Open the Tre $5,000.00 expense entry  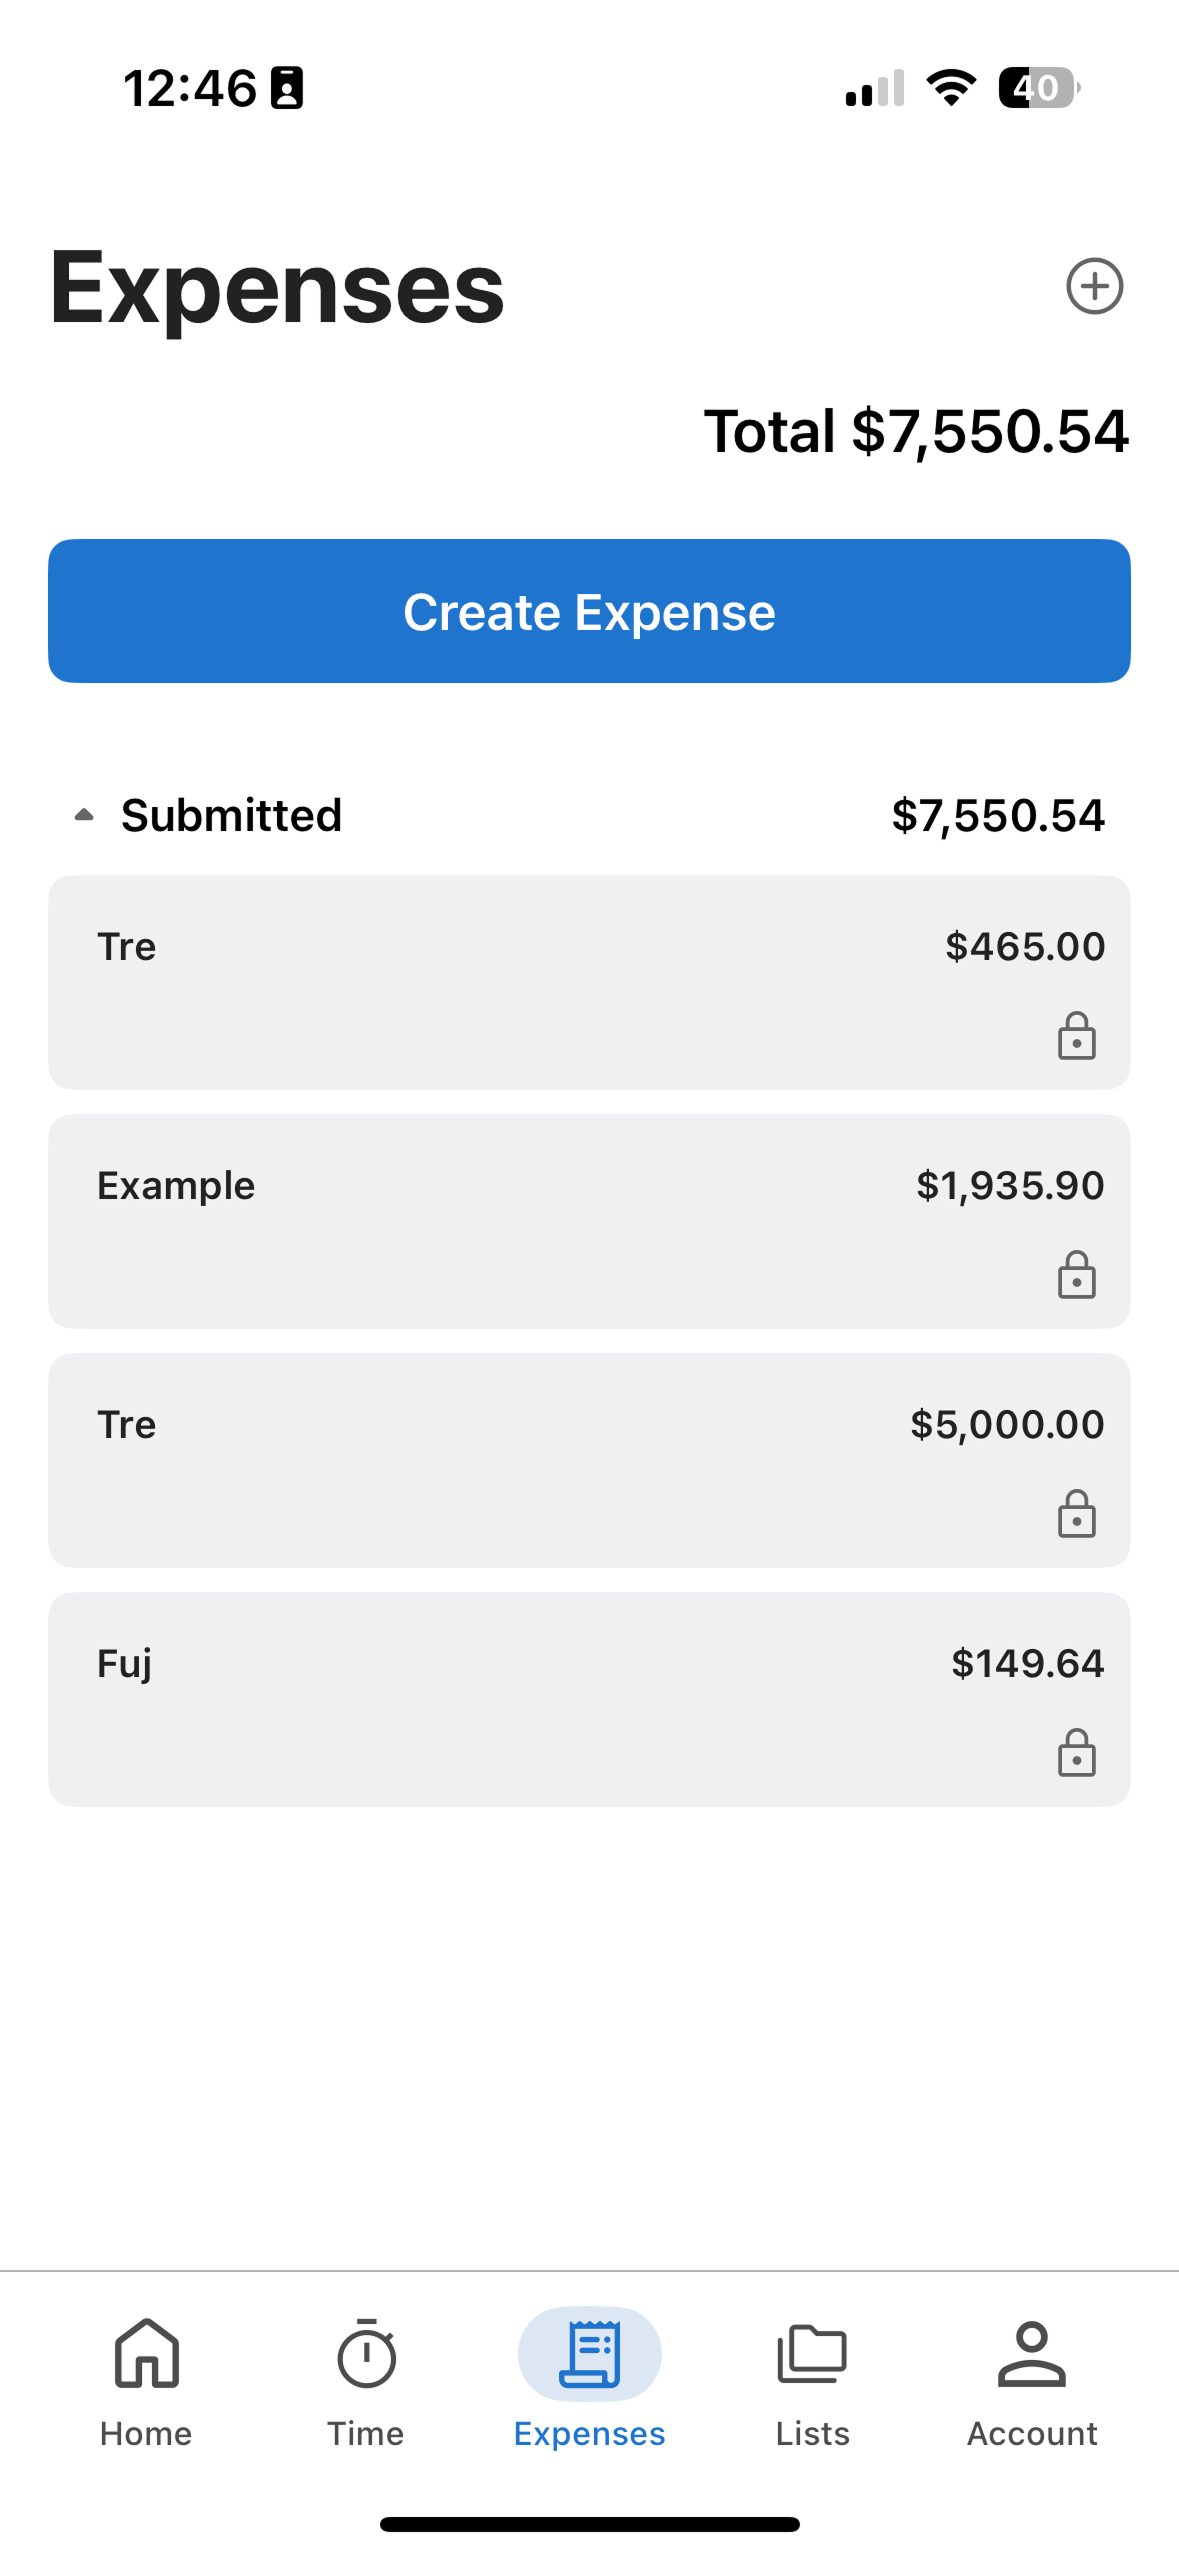point(589,1460)
